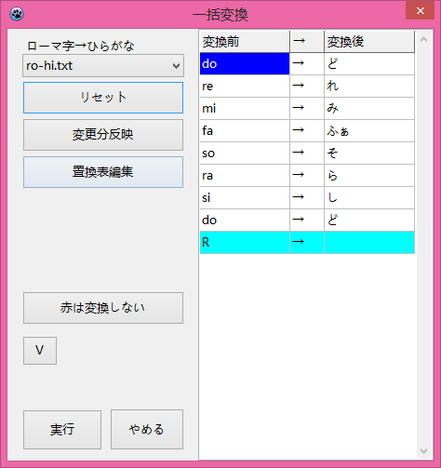The image size is (441, 468).
Task: Click the 変換後 column header
Action: (369, 42)
